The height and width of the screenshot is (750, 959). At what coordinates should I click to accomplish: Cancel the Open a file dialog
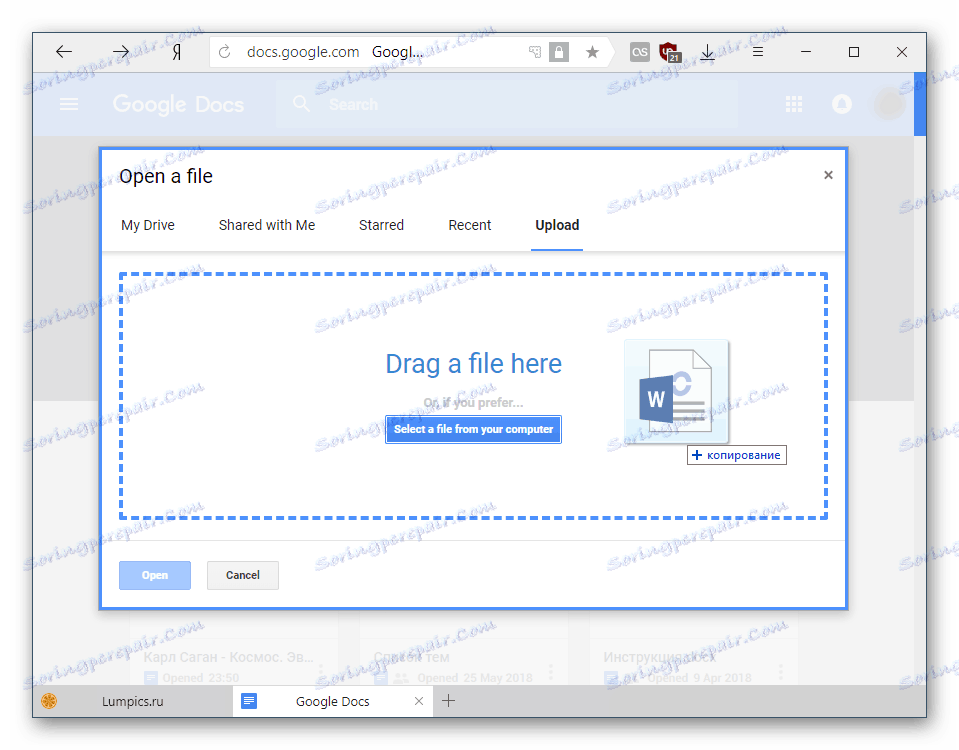(x=243, y=575)
